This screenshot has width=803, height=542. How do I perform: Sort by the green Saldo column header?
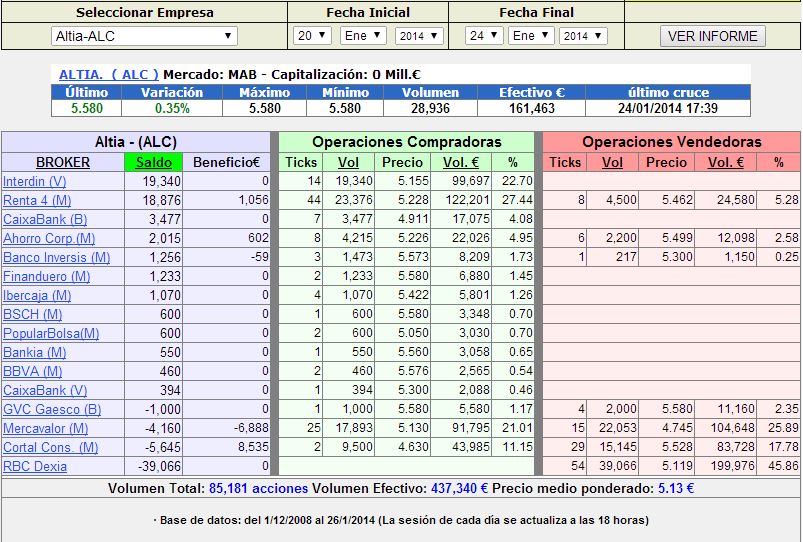click(x=153, y=162)
